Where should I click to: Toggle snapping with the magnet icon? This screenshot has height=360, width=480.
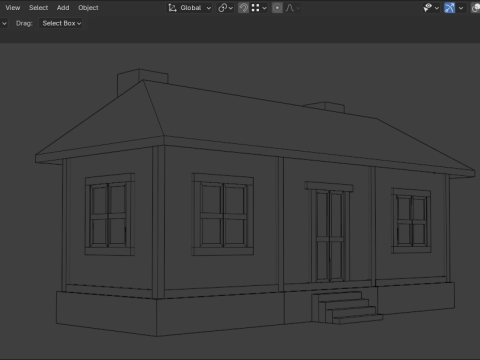coord(243,8)
